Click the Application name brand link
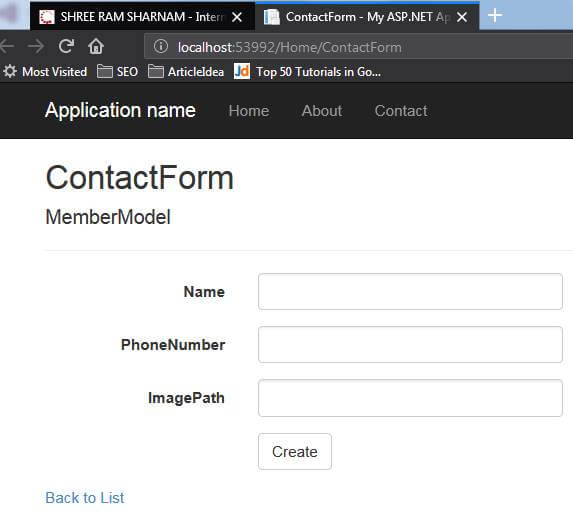This screenshot has width=573, height=513. [120, 110]
